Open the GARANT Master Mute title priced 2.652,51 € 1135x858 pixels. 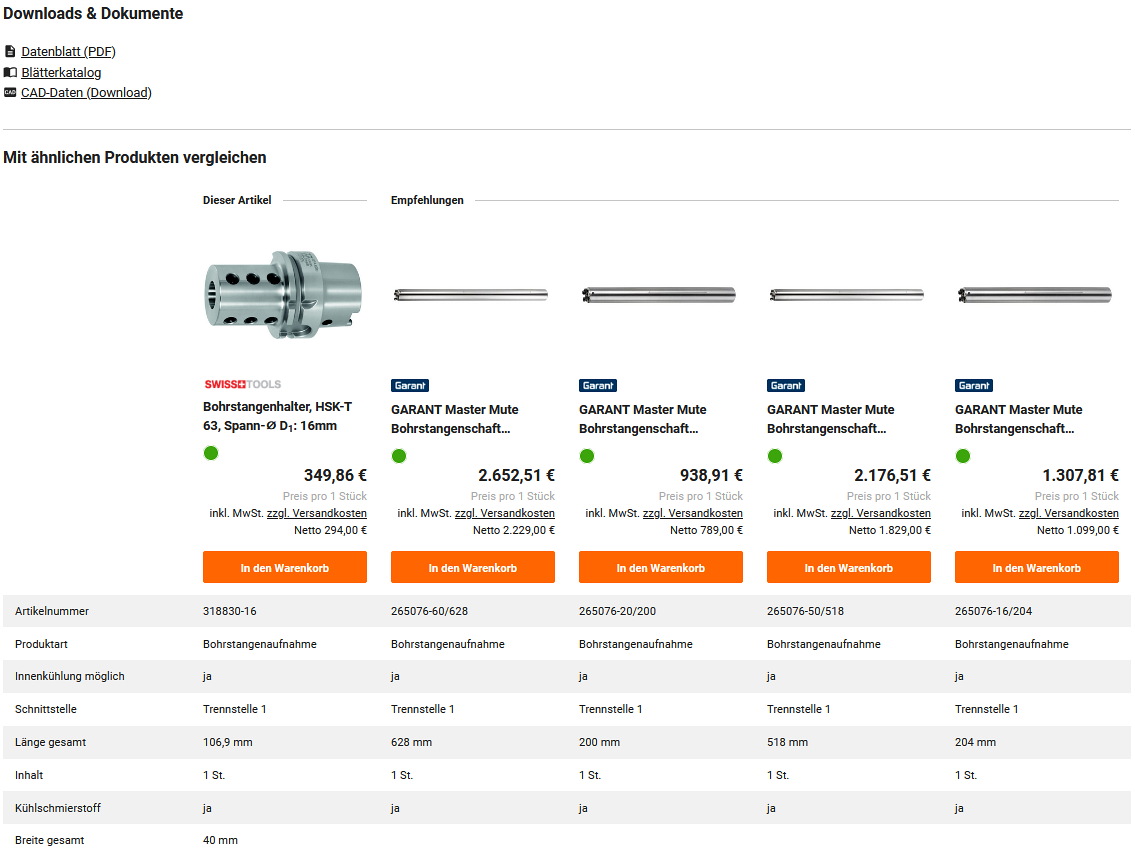pyautogui.click(x=455, y=419)
